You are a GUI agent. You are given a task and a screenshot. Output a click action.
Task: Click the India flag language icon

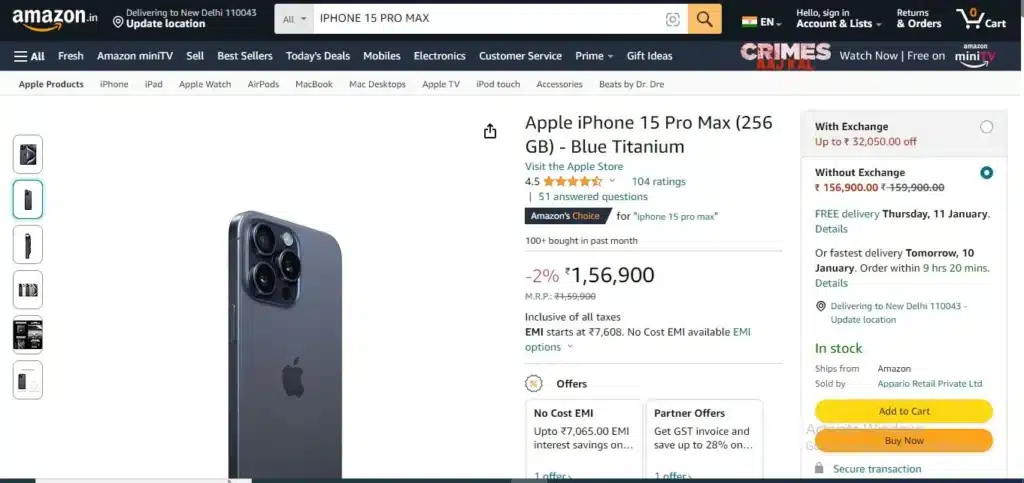[749, 22]
